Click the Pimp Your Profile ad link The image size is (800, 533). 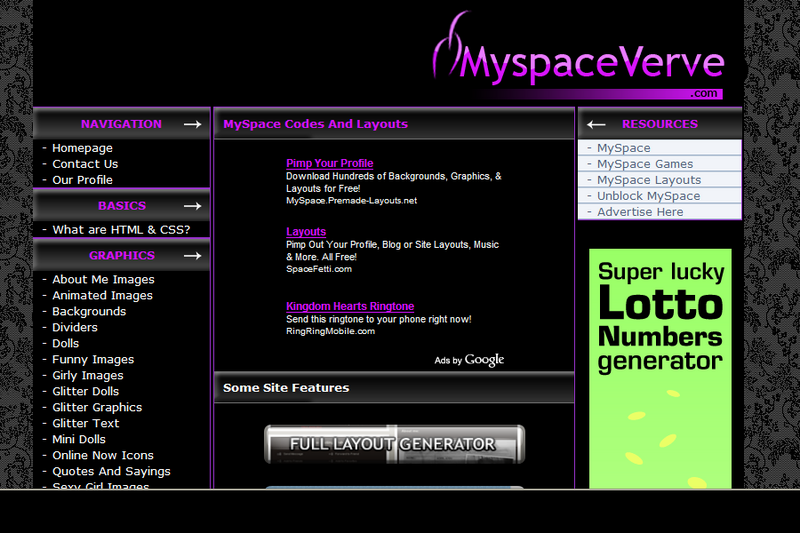pyautogui.click(x=330, y=163)
